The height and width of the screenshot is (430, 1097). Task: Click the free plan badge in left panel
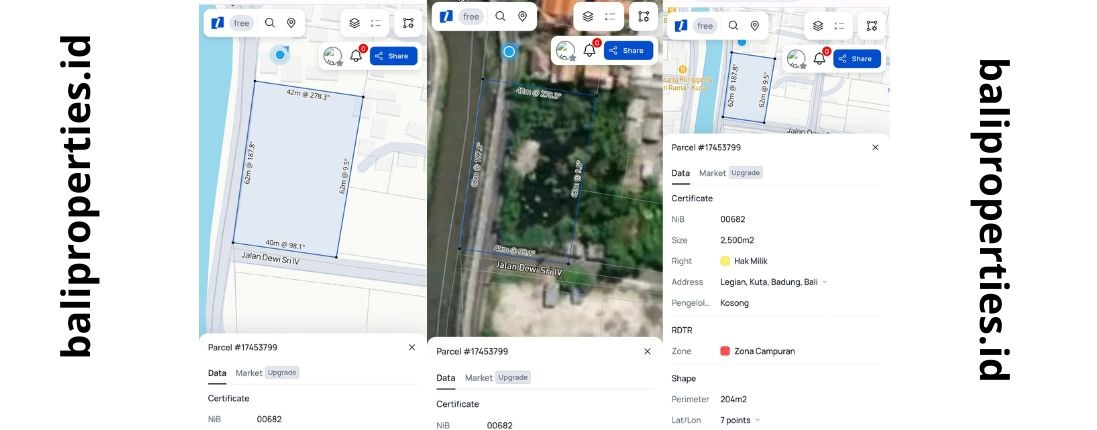241,23
